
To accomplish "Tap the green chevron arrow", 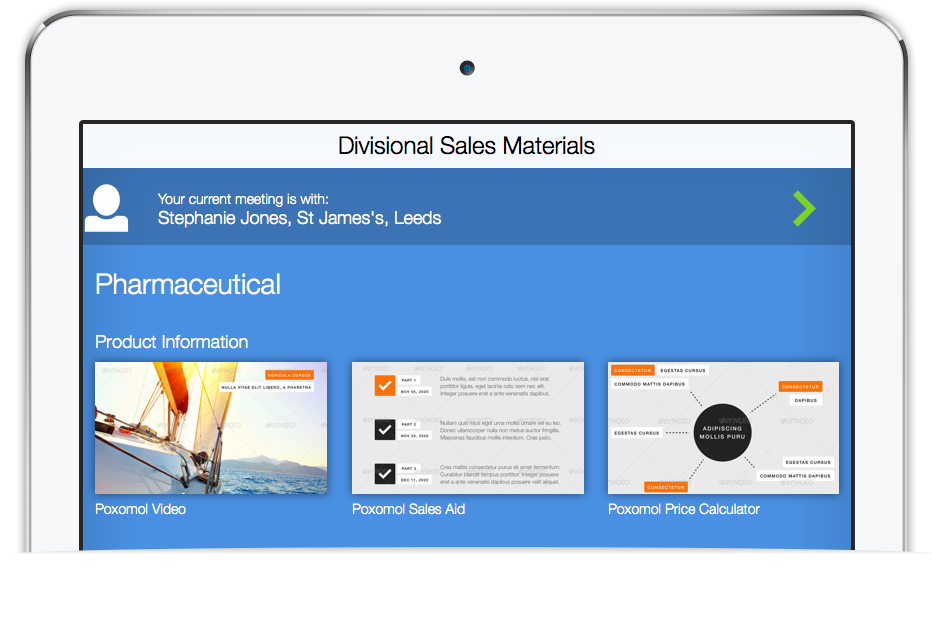I will pyautogui.click(x=804, y=208).
